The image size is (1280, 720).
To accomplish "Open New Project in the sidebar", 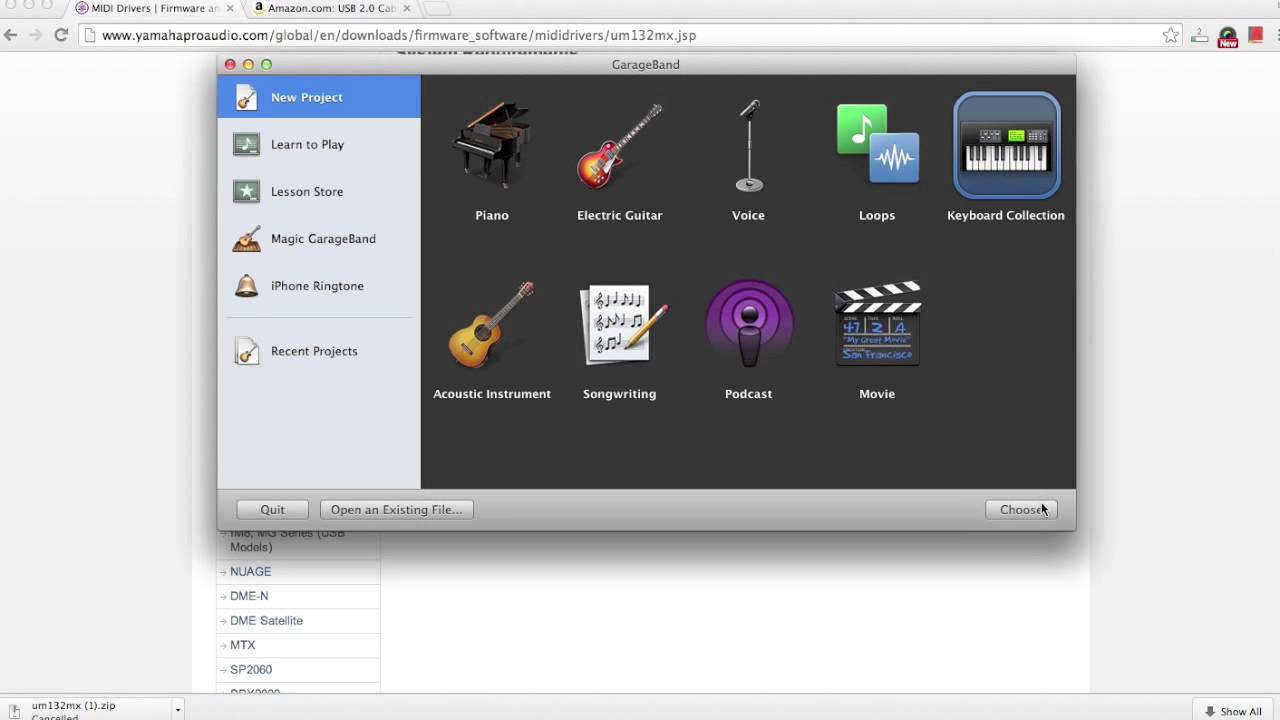I will coord(319,97).
